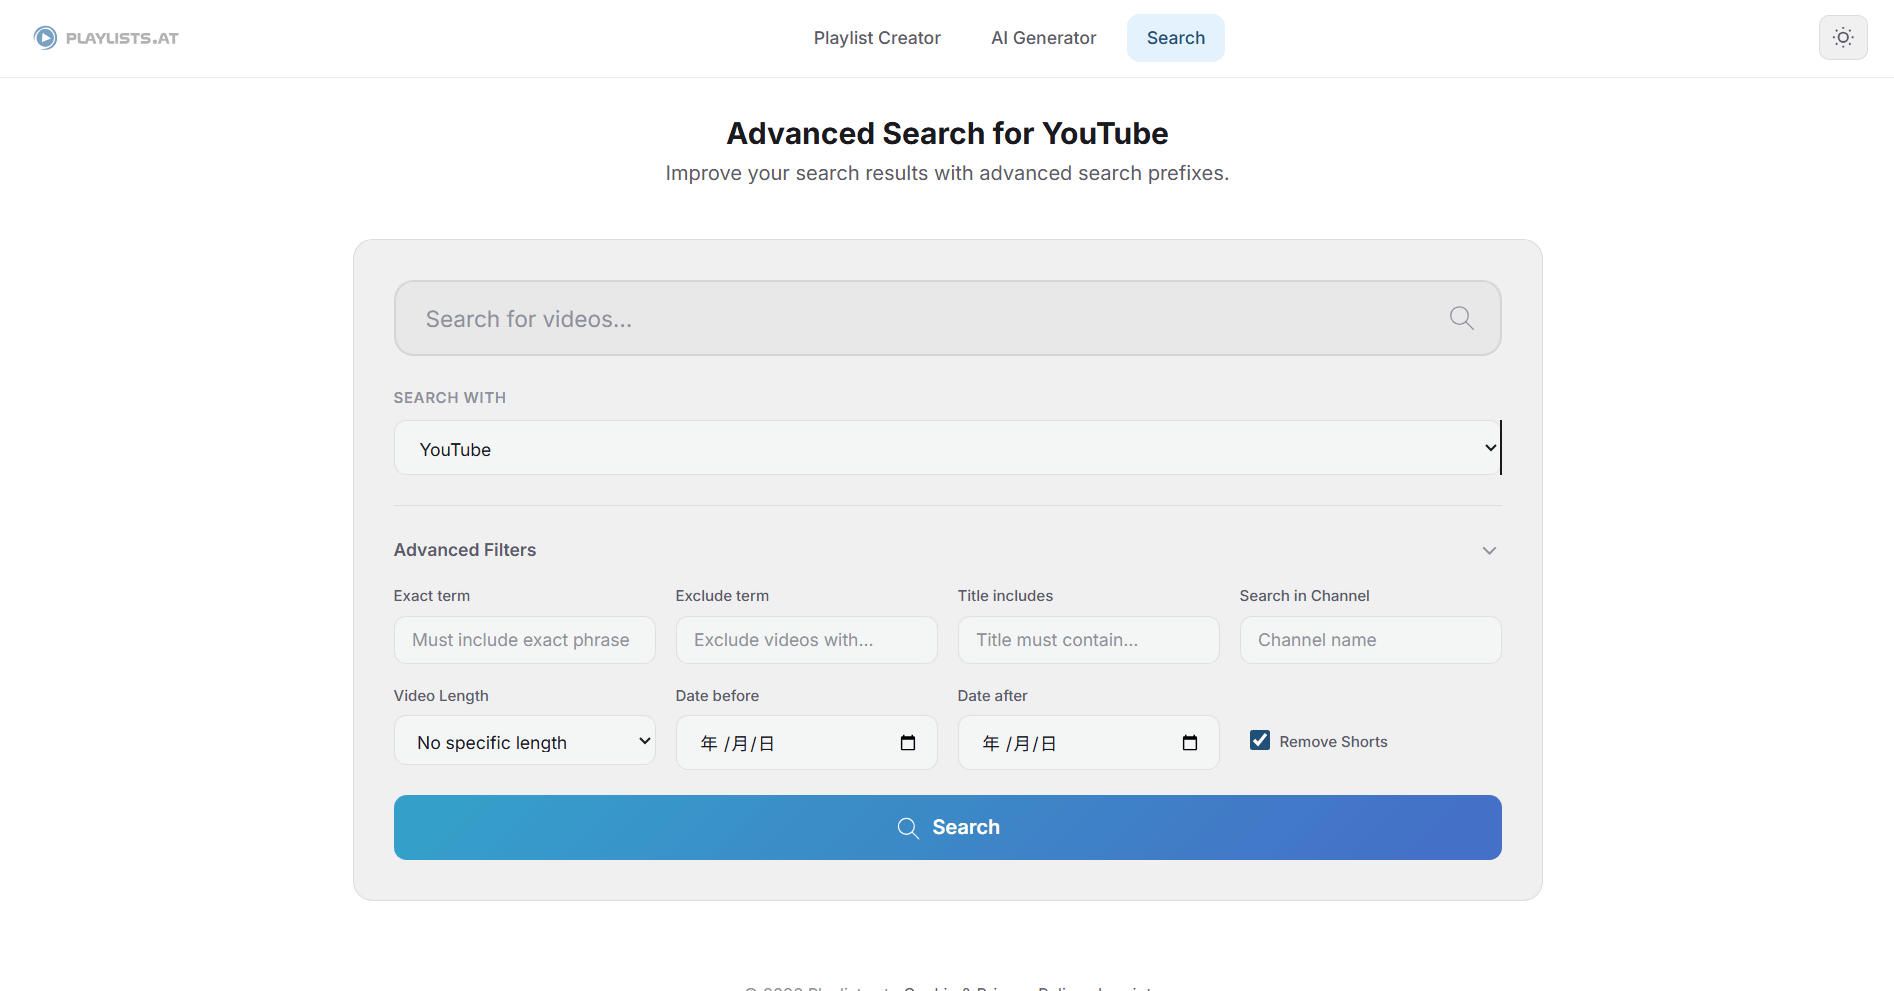Click the Exact term phrase field
Image resolution: width=1894 pixels, height=991 pixels.
pyautogui.click(x=524, y=640)
